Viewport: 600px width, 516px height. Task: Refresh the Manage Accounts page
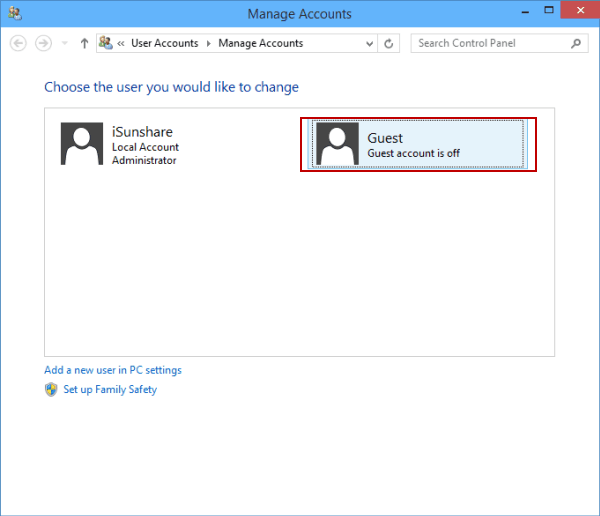388,44
